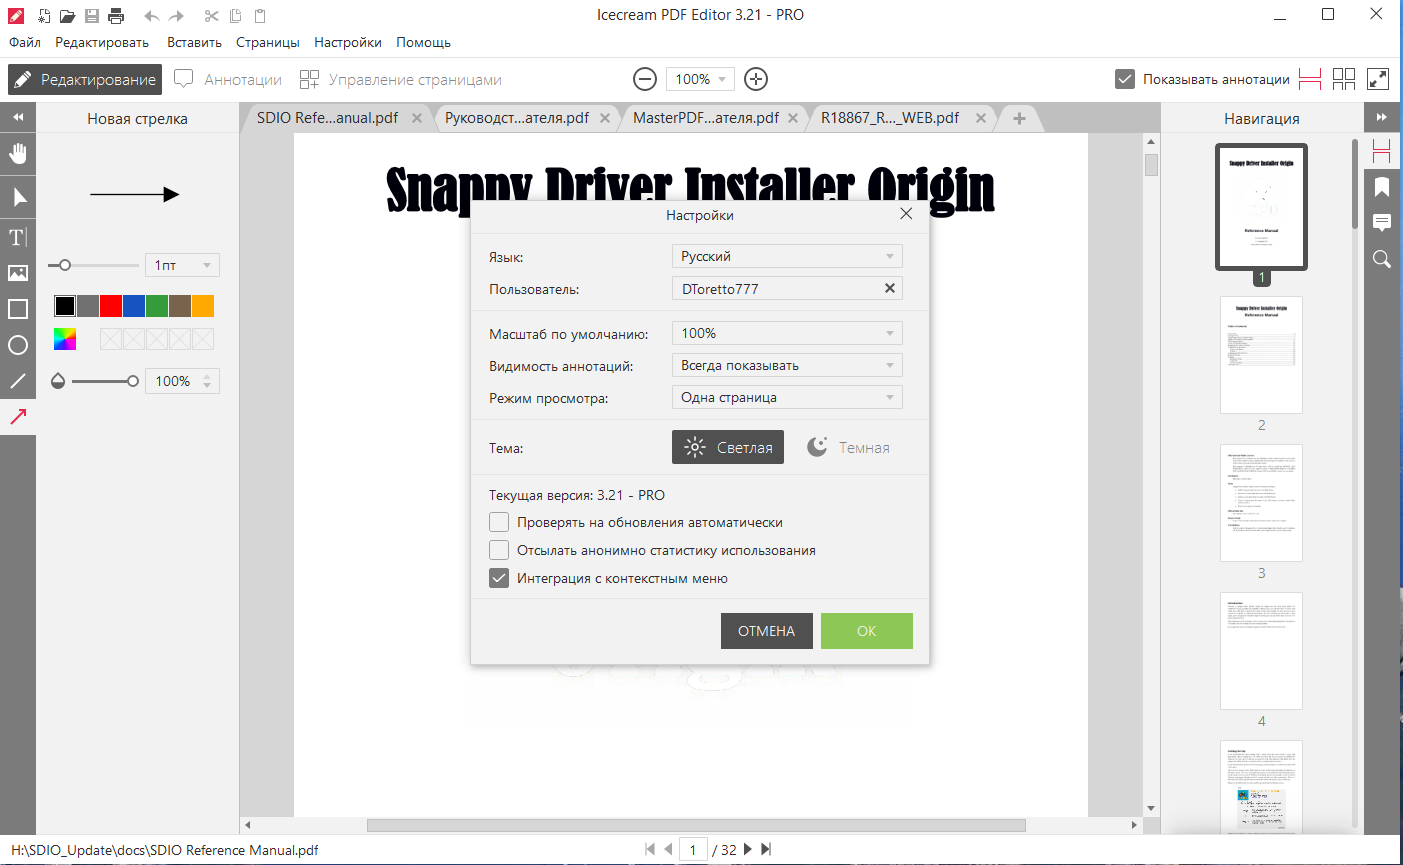
Task: Click the zoom out minus icon
Action: 646,79
